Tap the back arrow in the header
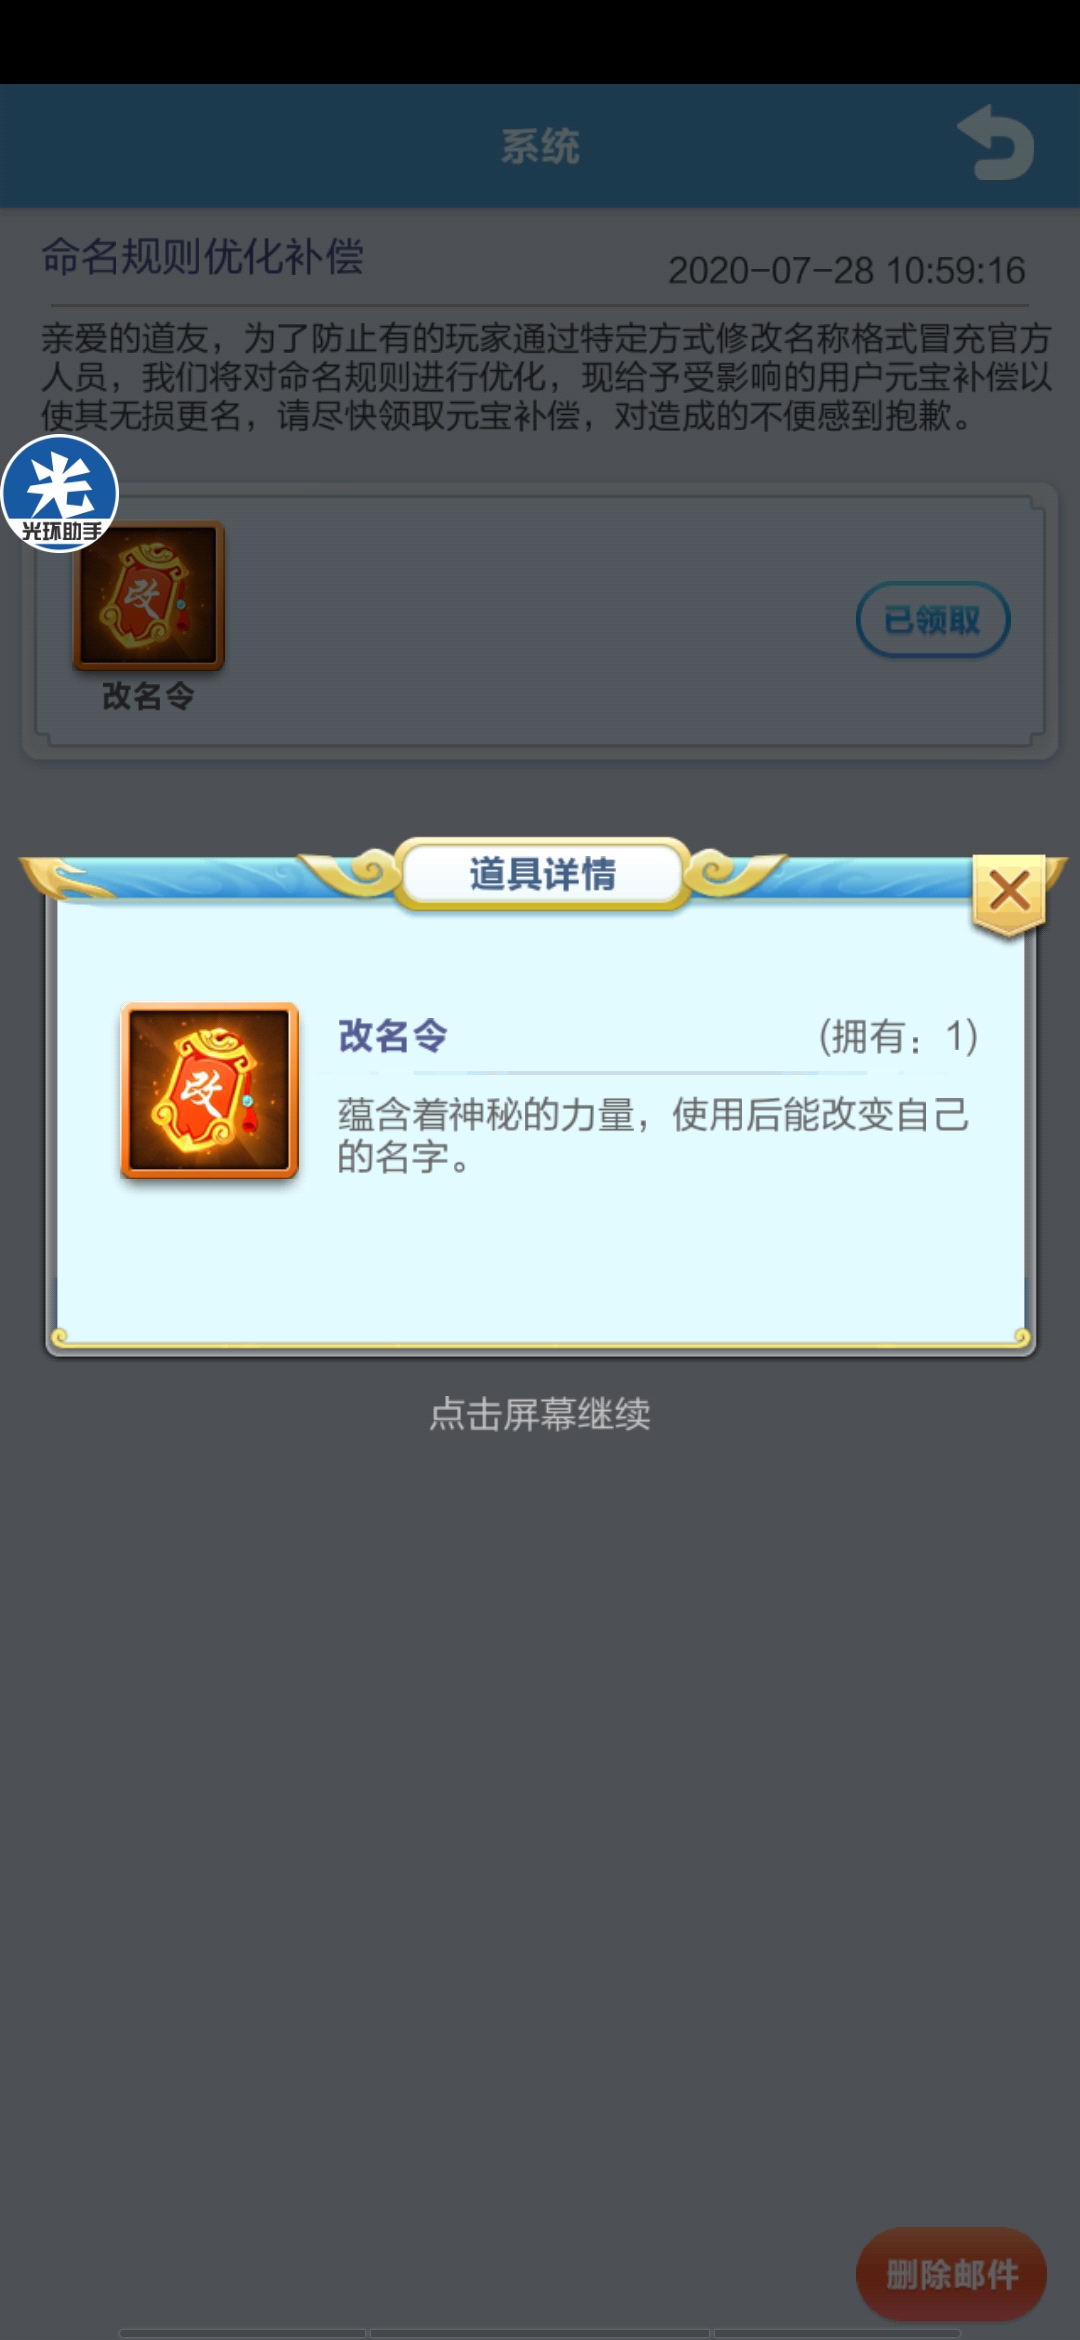Image resolution: width=1080 pixels, height=2340 pixels. tap(996, 143)
